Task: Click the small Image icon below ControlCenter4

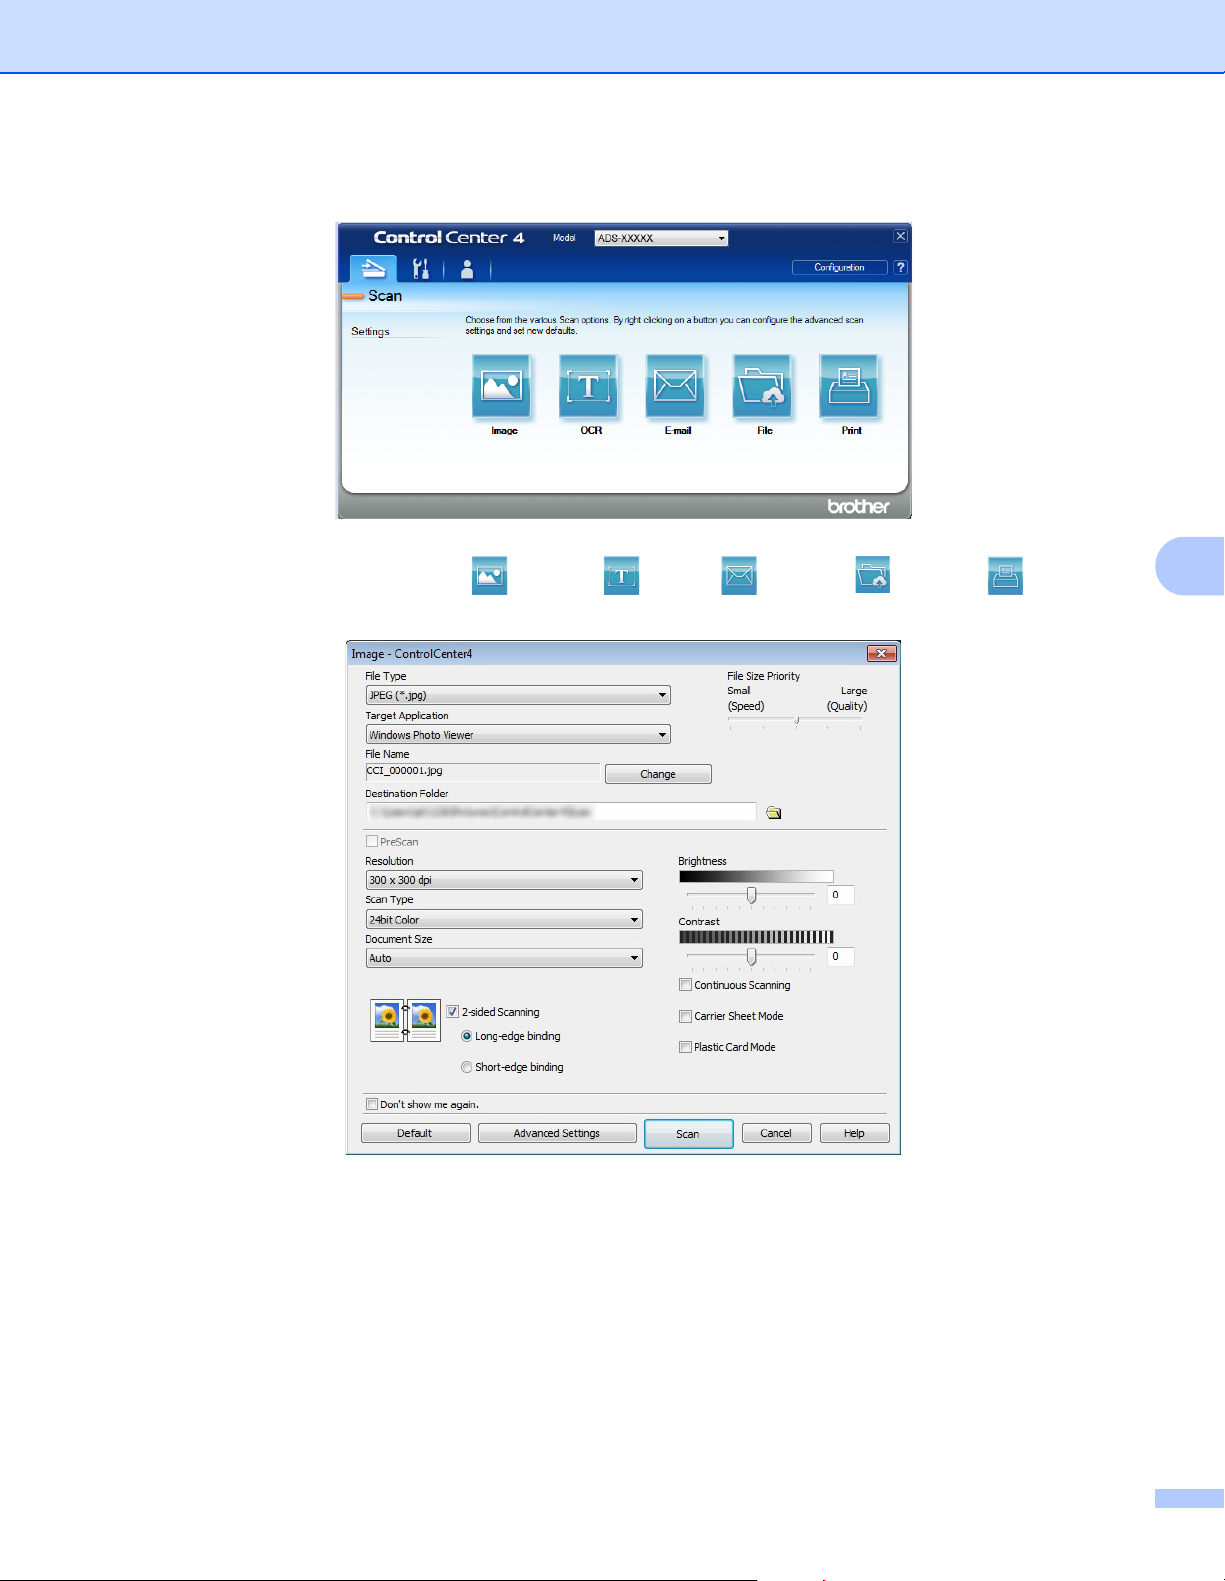Action: (489, 576)
